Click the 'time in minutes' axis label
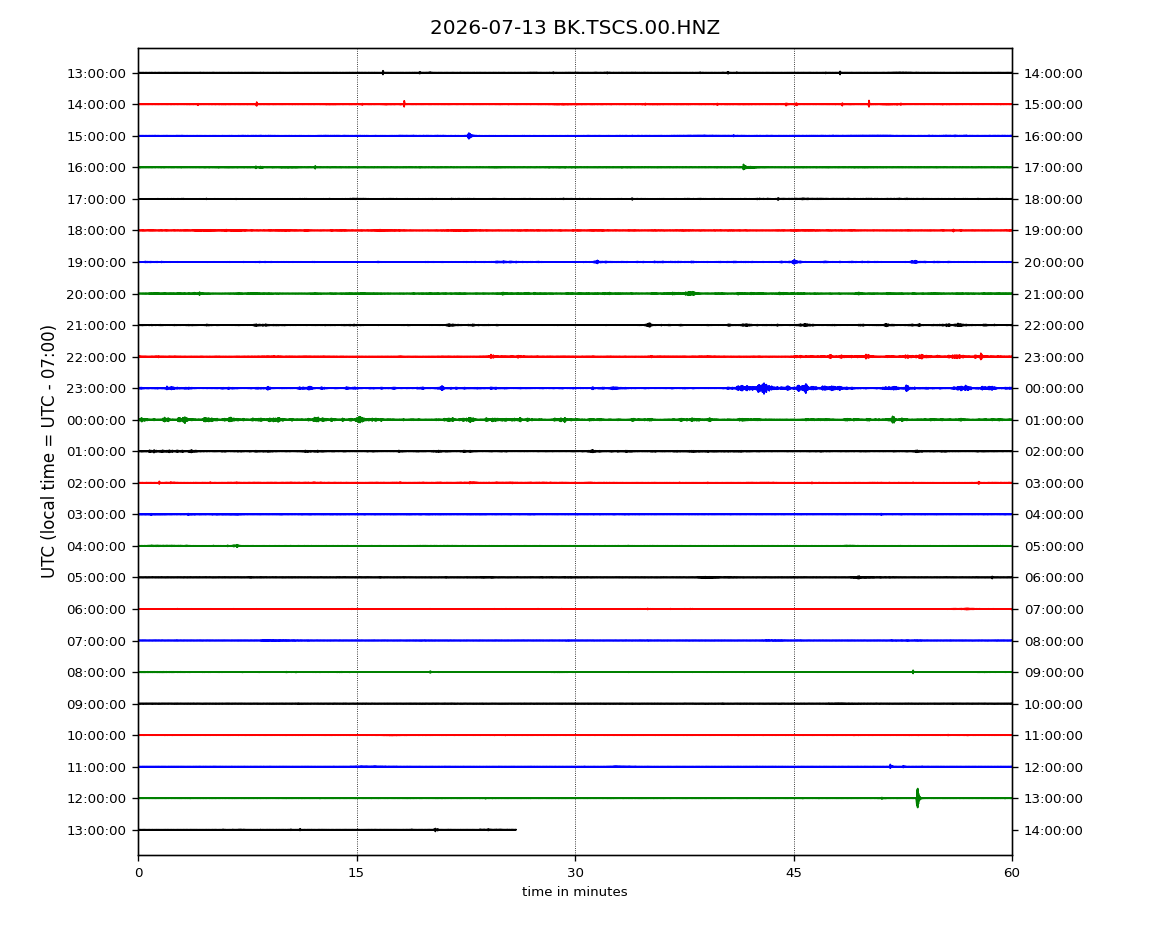This screenshot has height=950, width=1150. (574, 892)
